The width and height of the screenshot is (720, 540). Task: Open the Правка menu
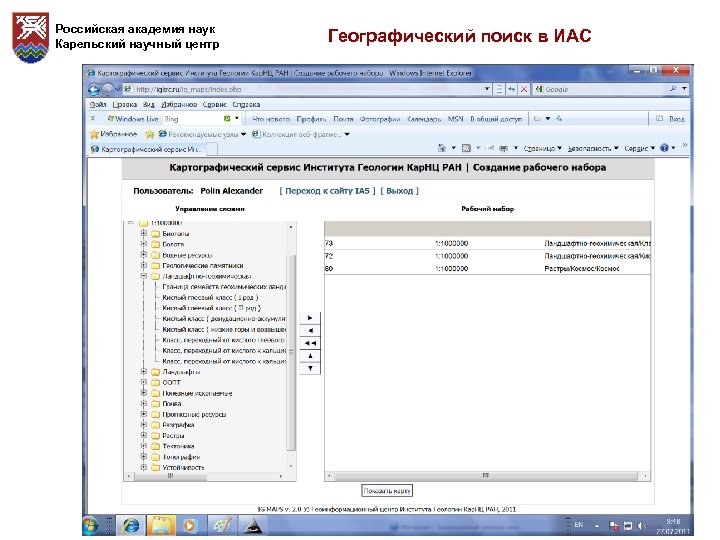point(124,105)
